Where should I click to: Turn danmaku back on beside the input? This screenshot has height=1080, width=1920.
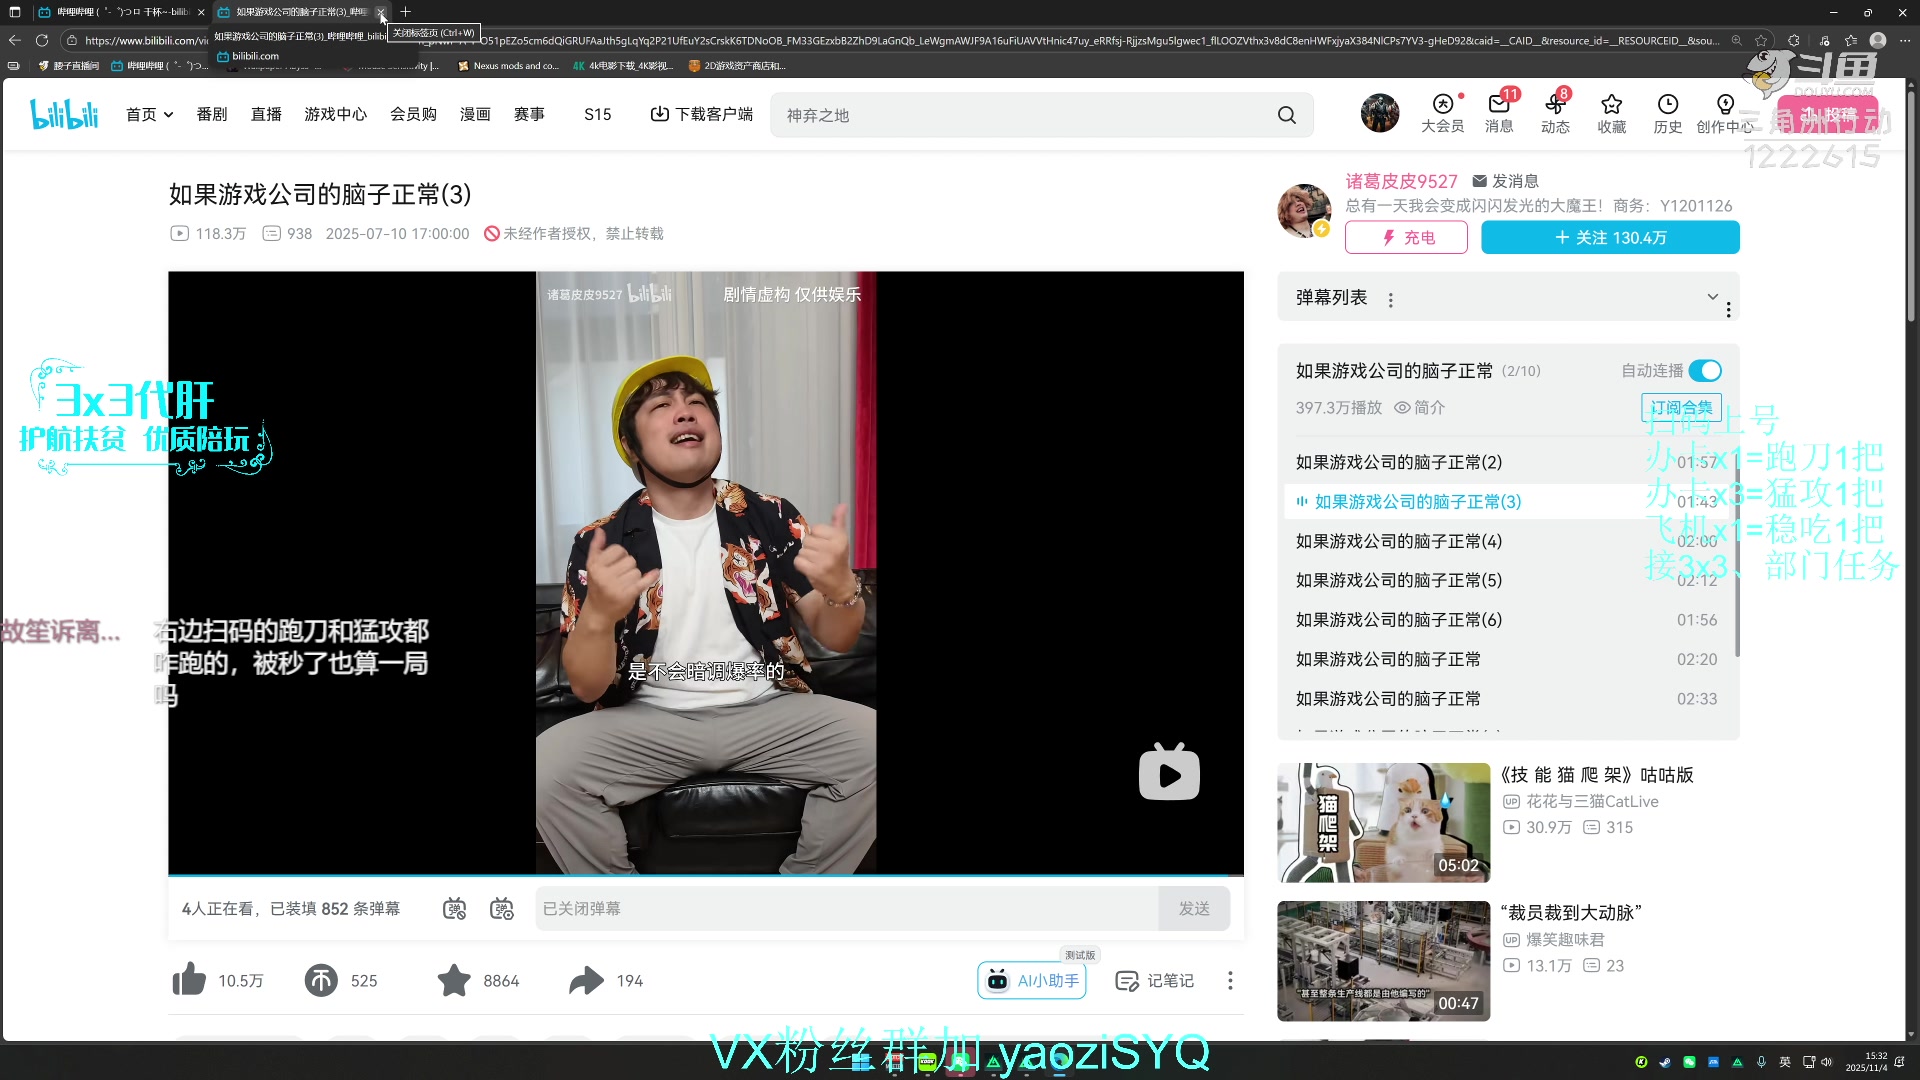[x=455, y=908]
